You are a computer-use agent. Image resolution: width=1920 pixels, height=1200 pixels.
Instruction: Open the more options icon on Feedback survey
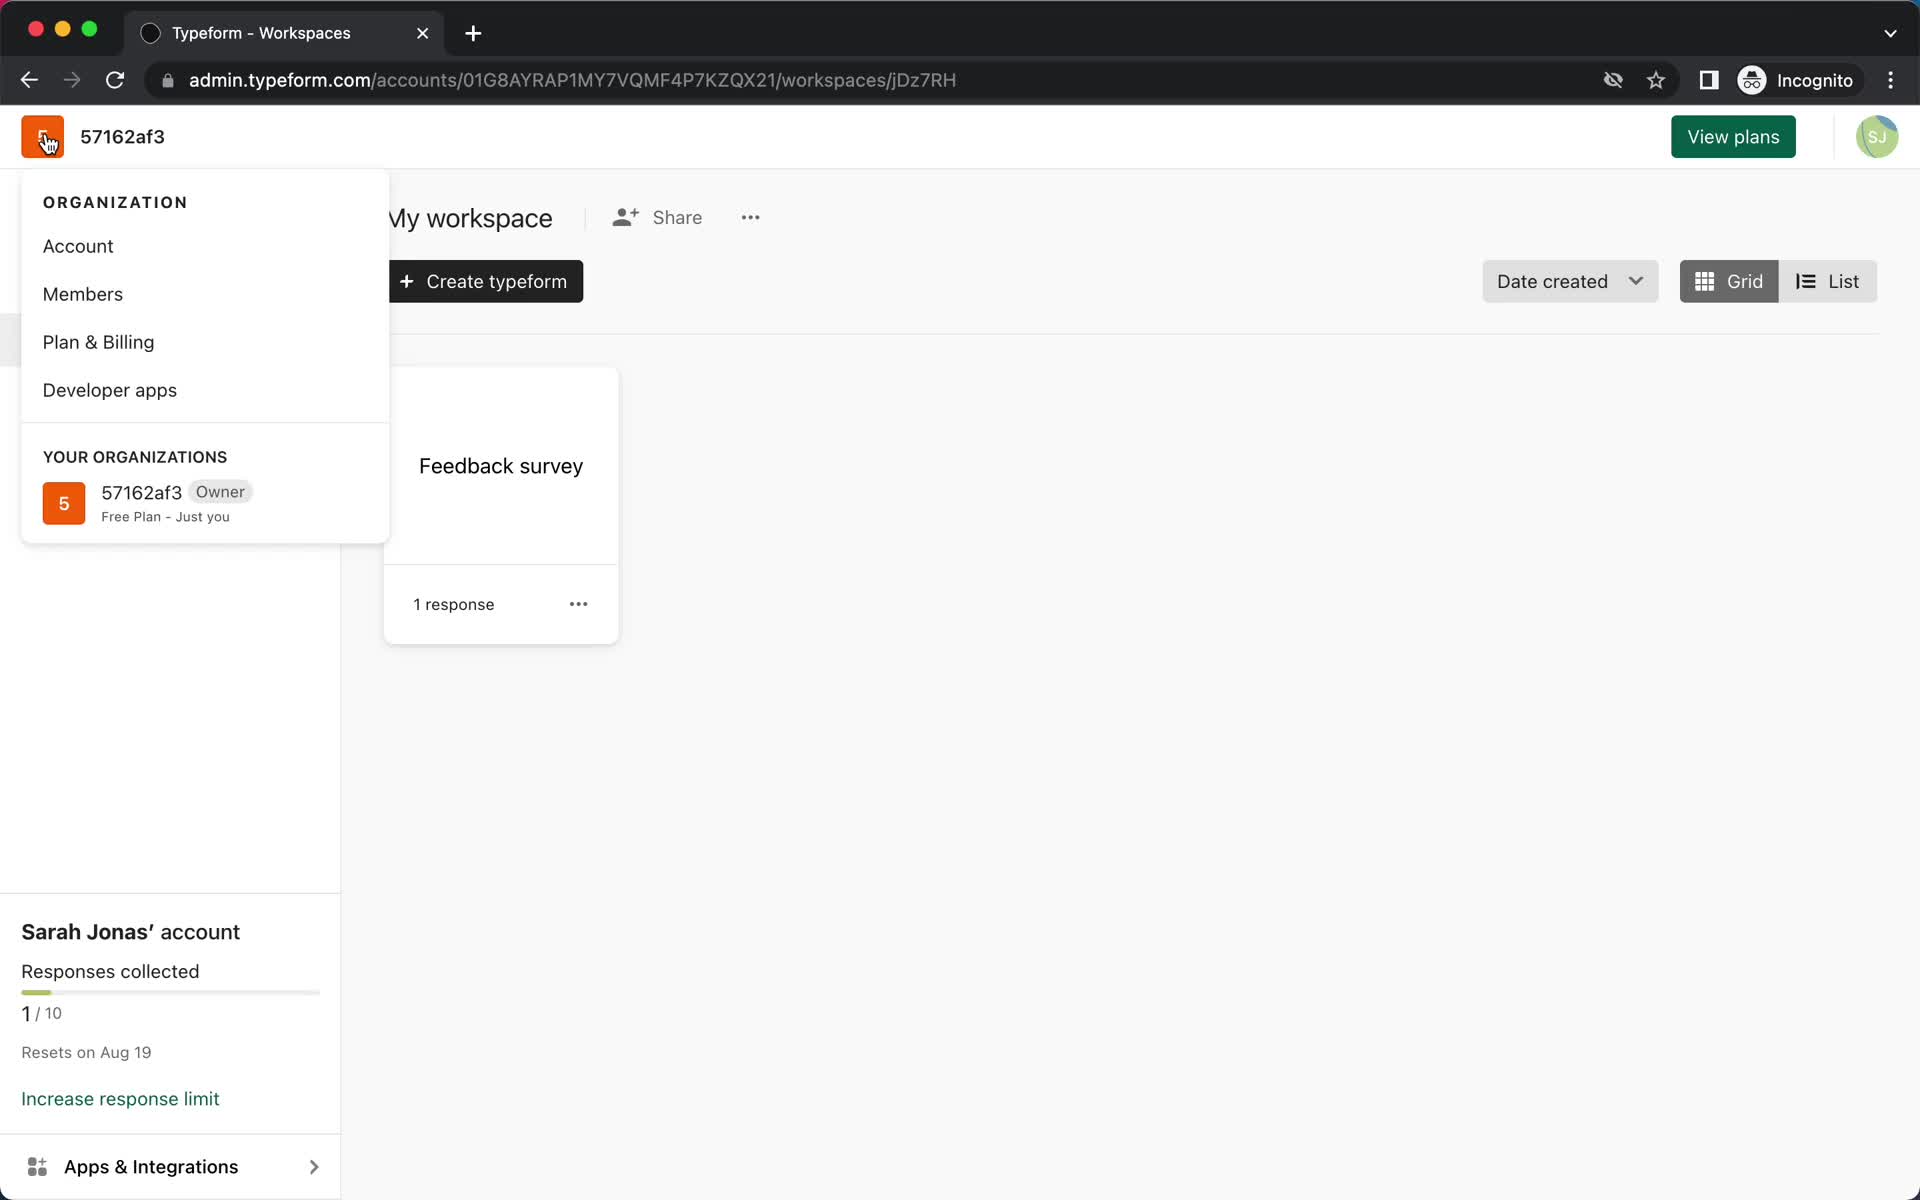coord(578,604)
